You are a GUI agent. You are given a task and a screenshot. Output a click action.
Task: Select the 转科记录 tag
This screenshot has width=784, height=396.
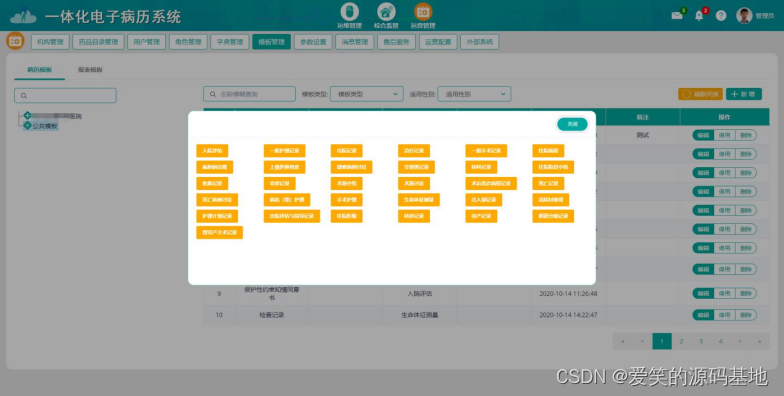(x=481, y=167)
